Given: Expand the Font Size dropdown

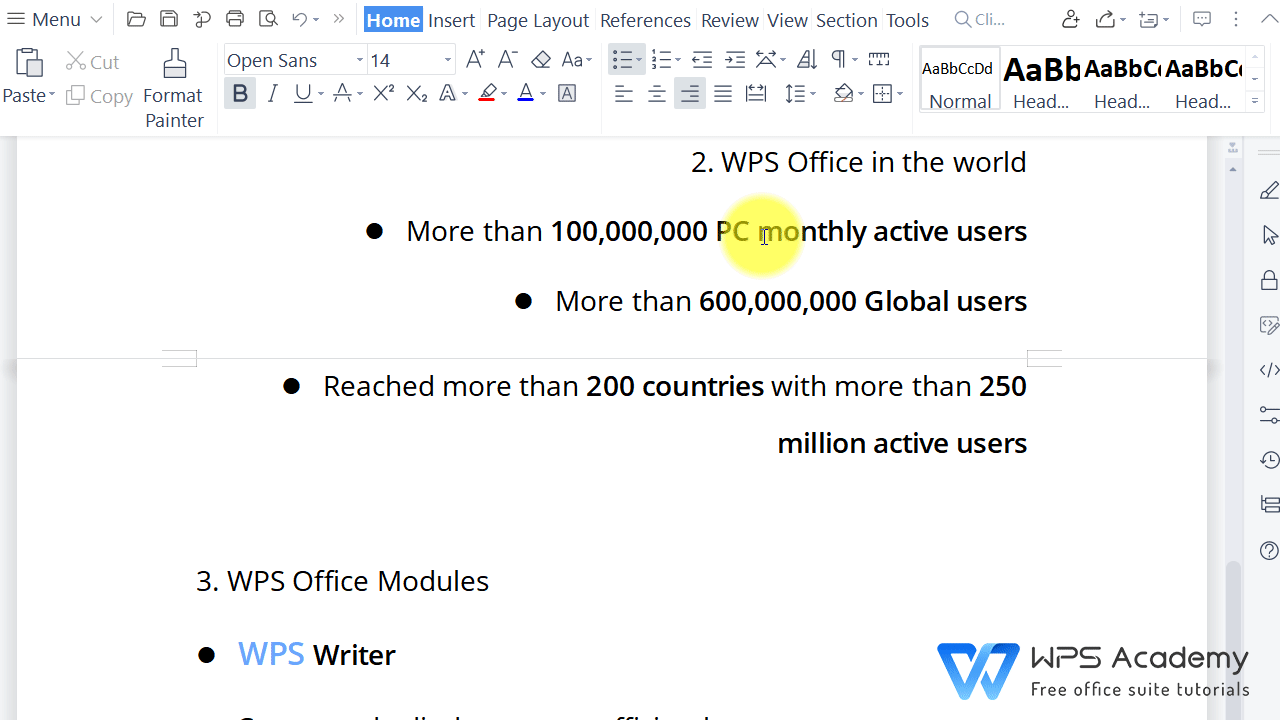Looking at the screenshot, I should pyautogui.click(x=447, y=60).
